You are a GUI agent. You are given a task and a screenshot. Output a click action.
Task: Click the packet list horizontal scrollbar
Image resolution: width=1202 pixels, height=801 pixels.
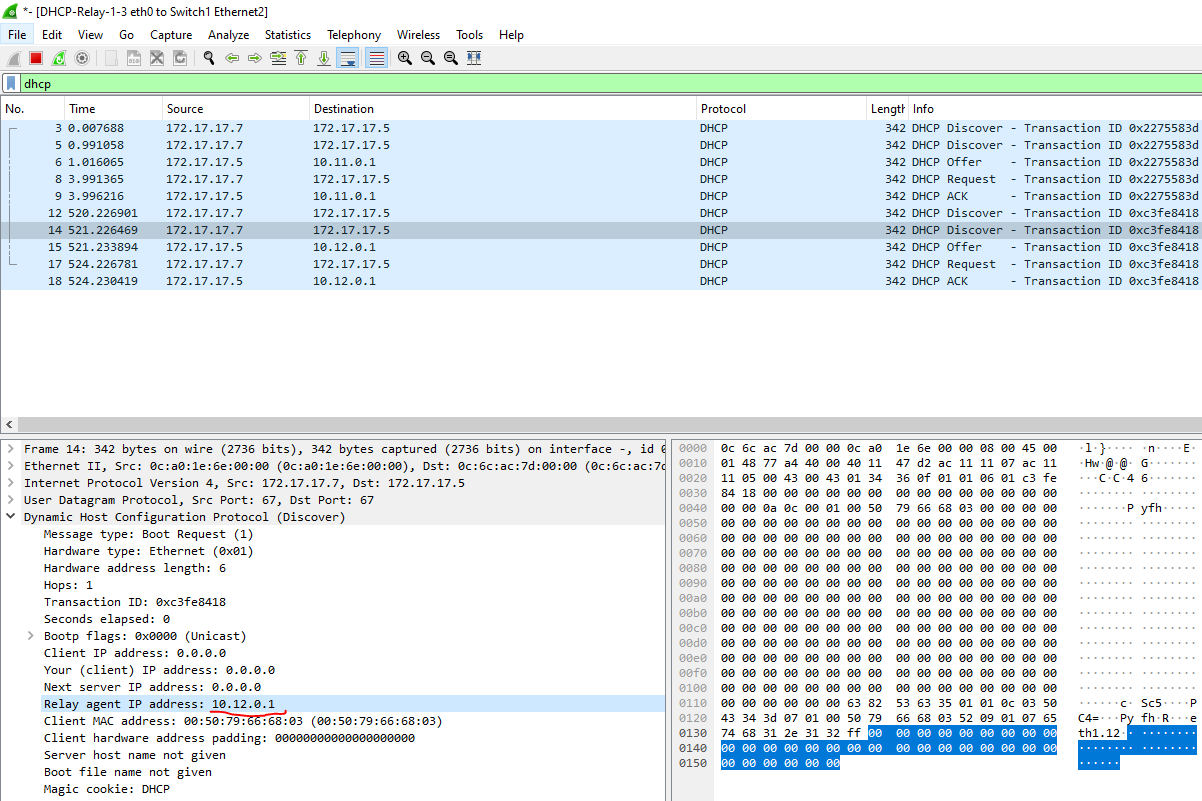click(600, 425)
